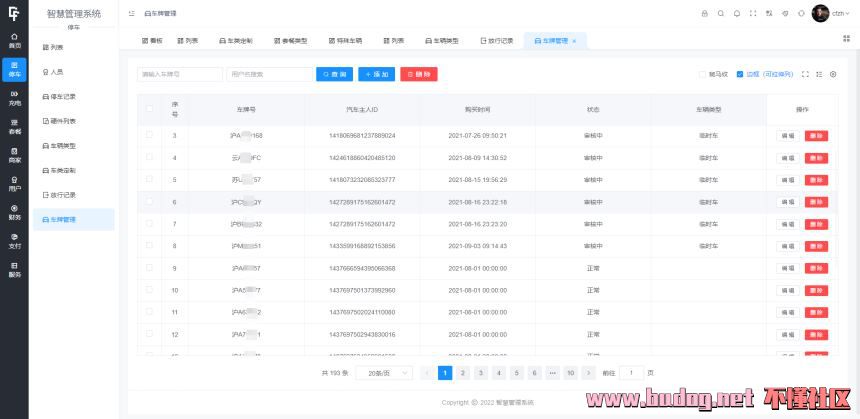Screen dimensions: 860x419
Task: Open 充电 in the left navigation rail
Action: tap(14, 99)
